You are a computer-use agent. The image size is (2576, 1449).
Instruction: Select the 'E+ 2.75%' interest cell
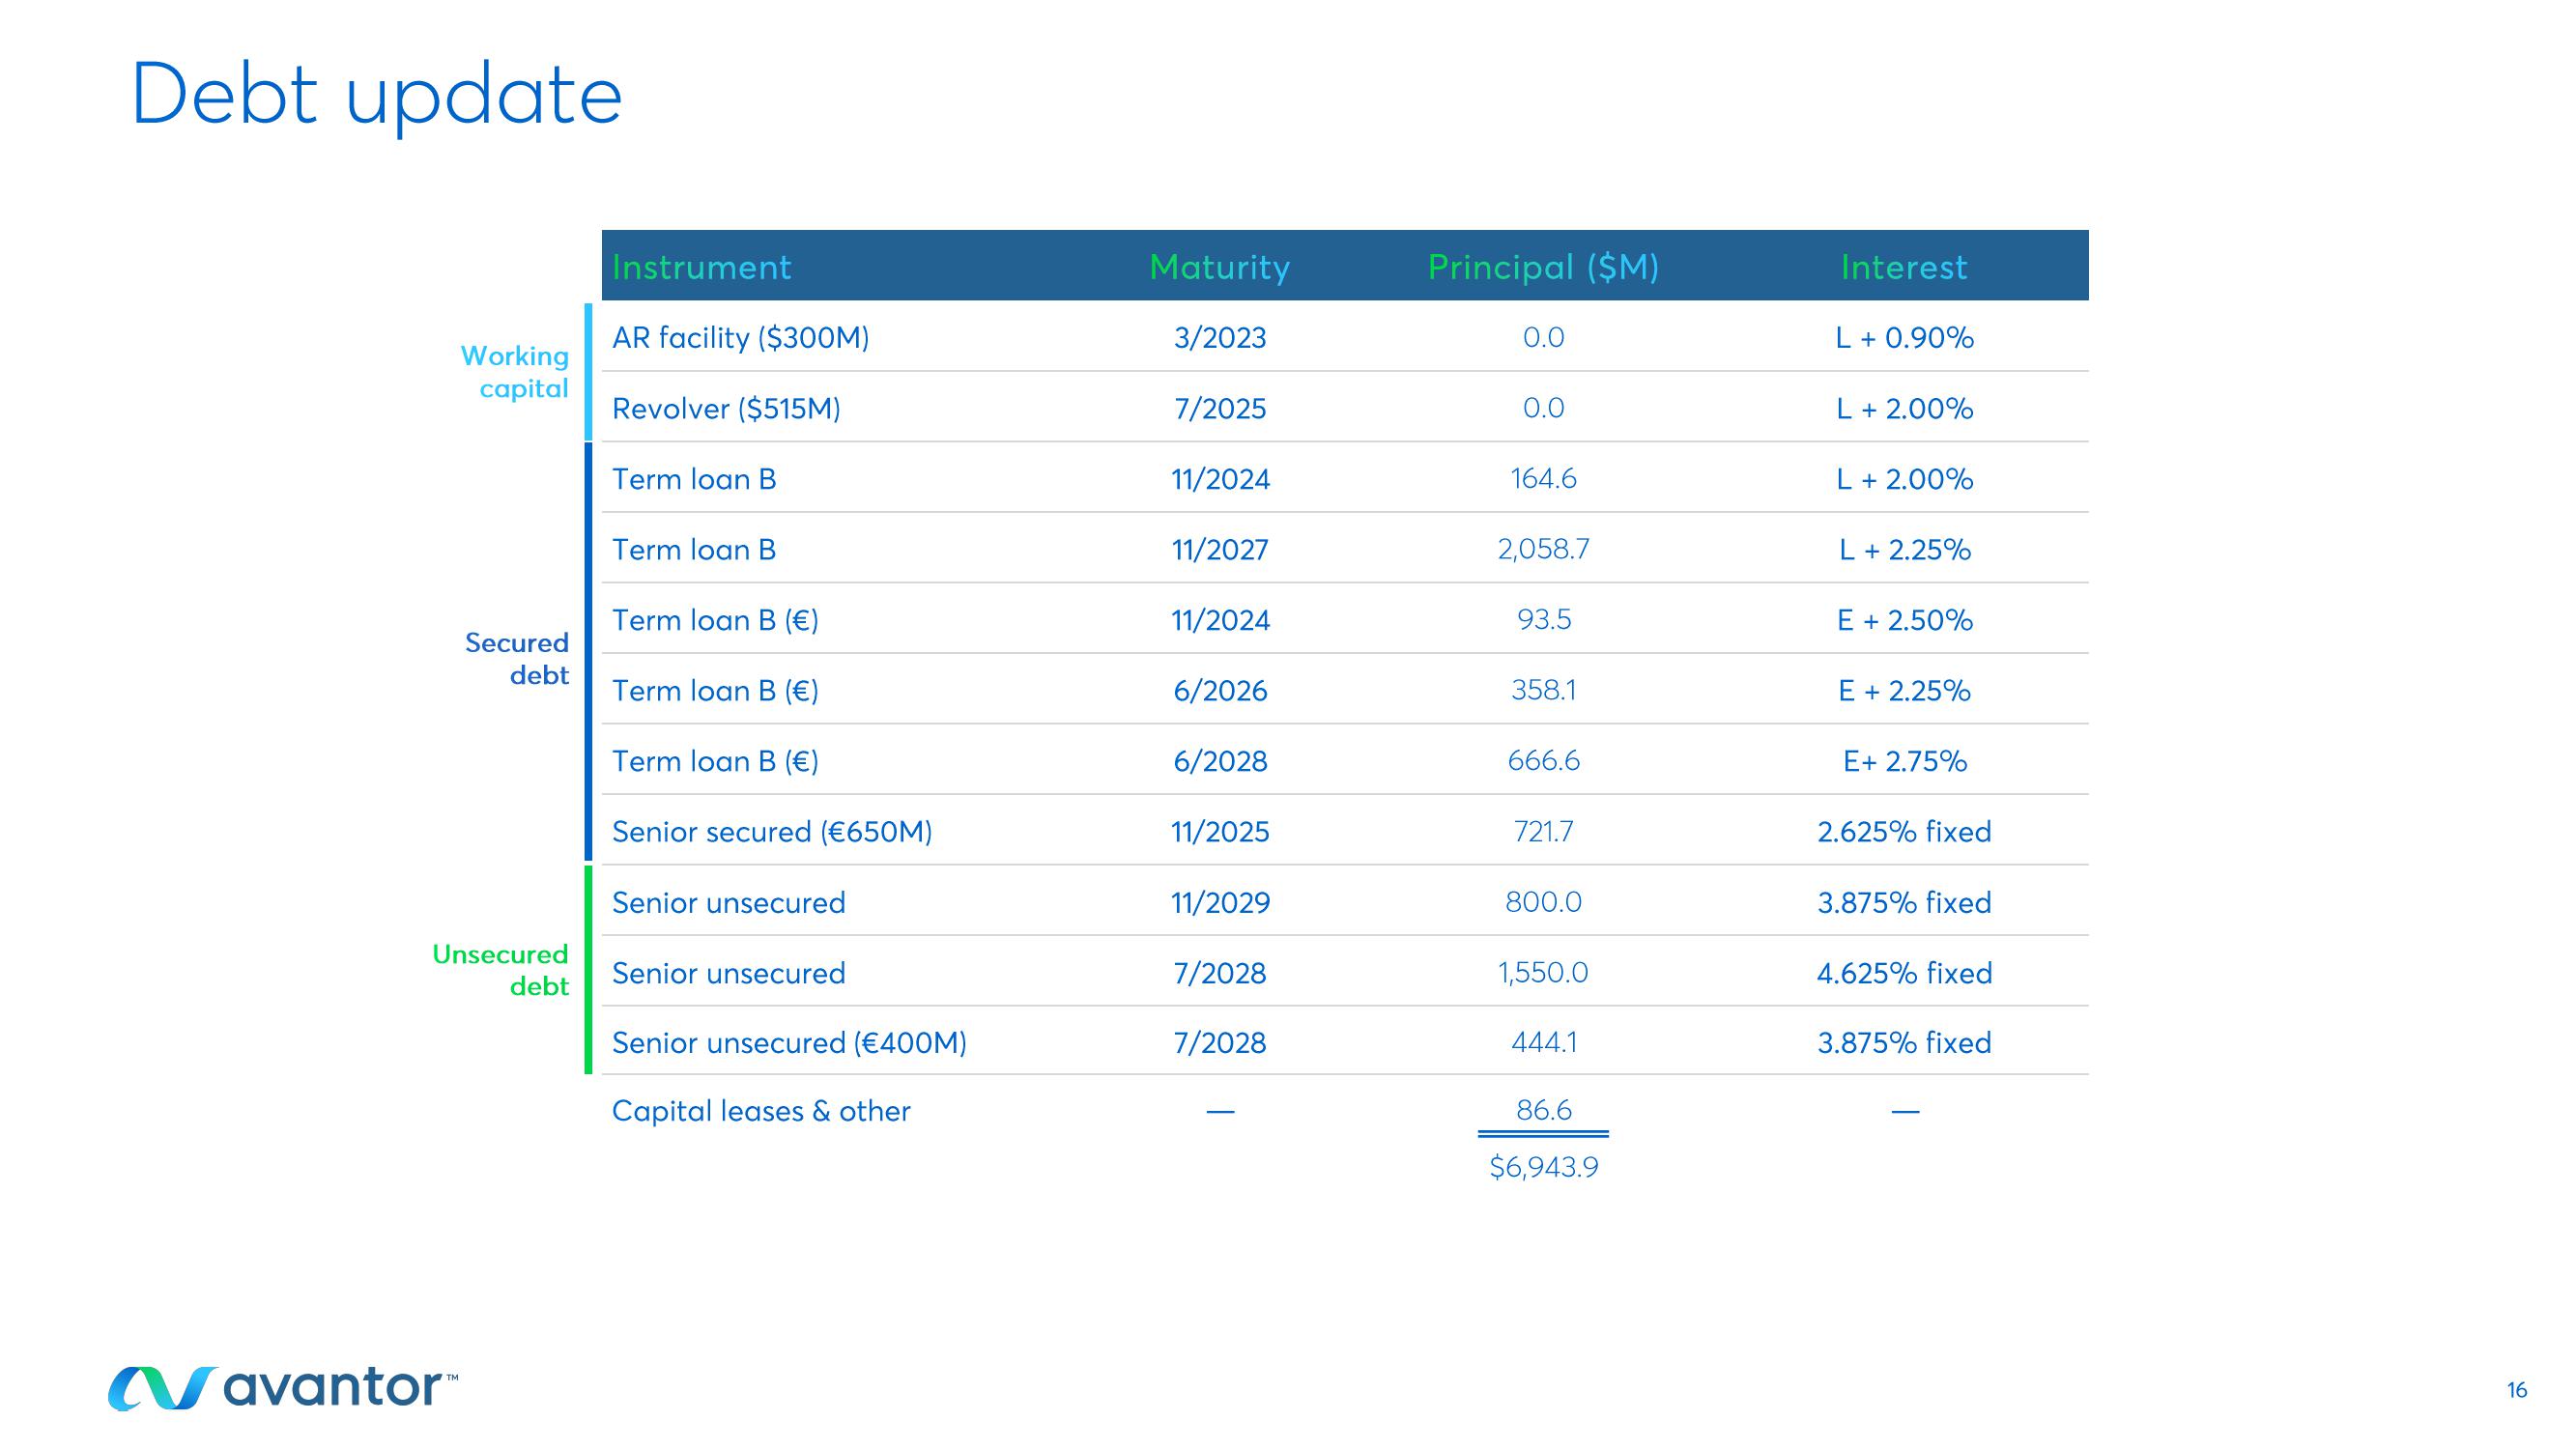(x=1904, y=762)
